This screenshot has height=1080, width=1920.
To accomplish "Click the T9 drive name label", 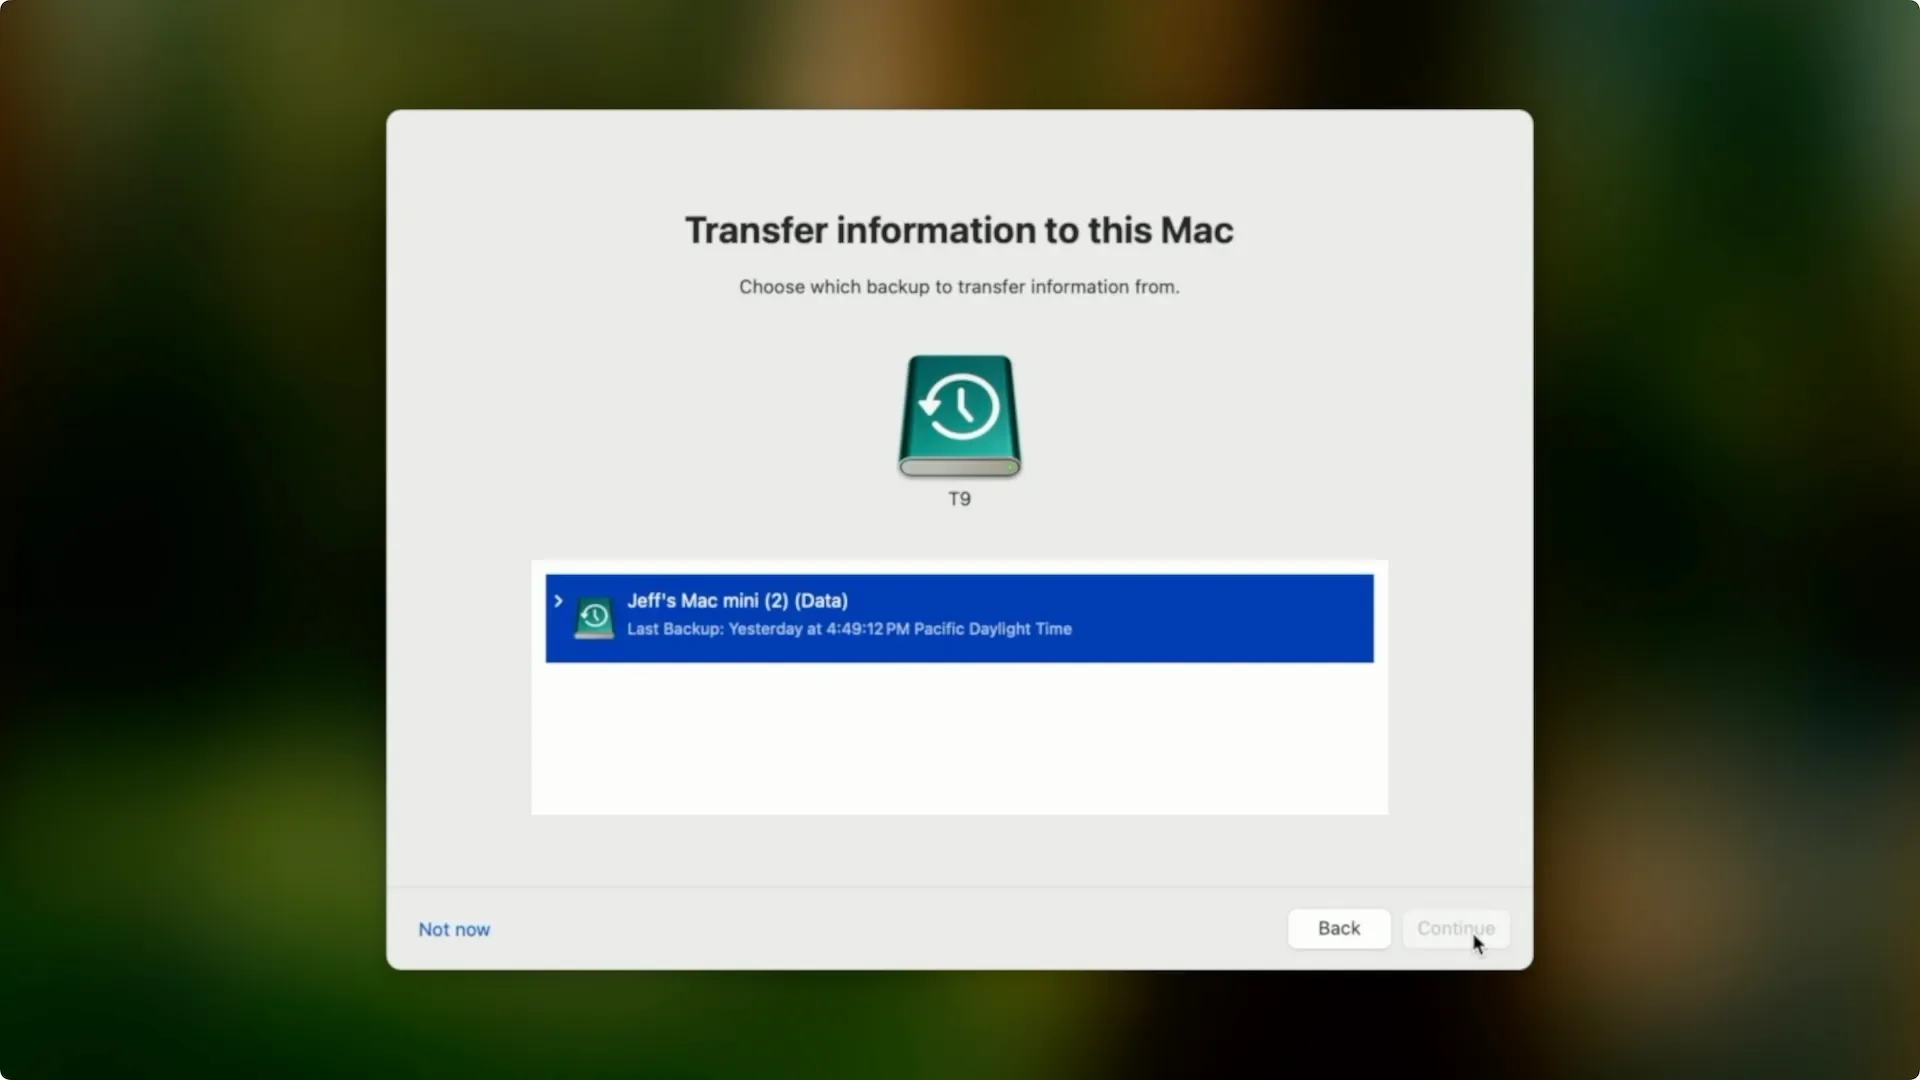I will click(x=959, y=499).
